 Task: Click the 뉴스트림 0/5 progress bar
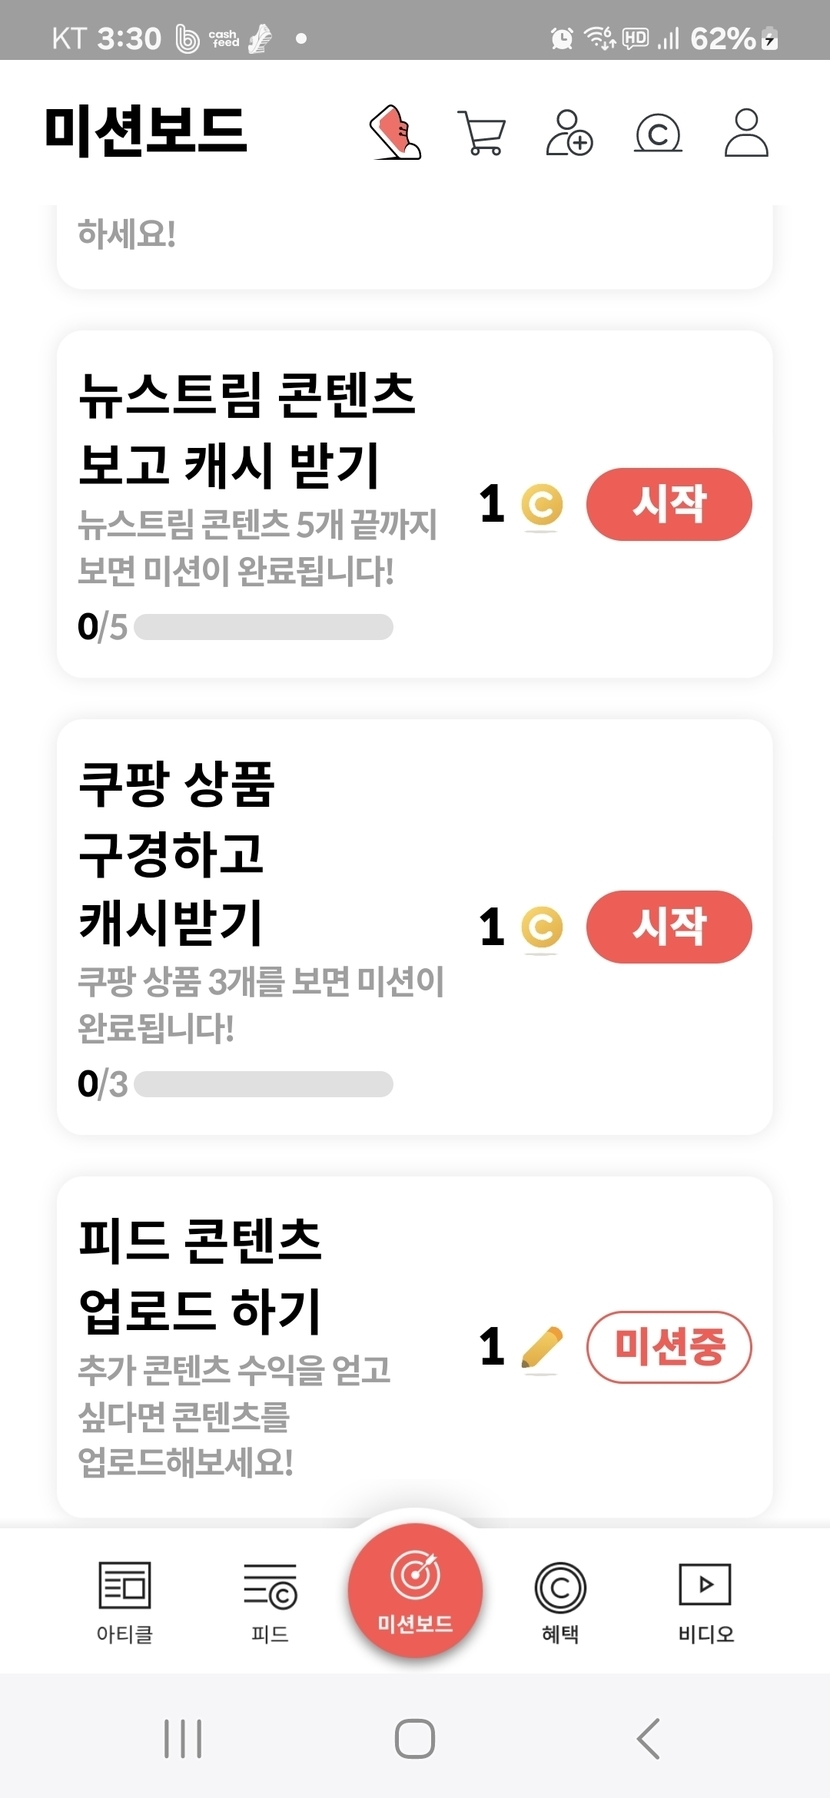(x=263, y=628)
